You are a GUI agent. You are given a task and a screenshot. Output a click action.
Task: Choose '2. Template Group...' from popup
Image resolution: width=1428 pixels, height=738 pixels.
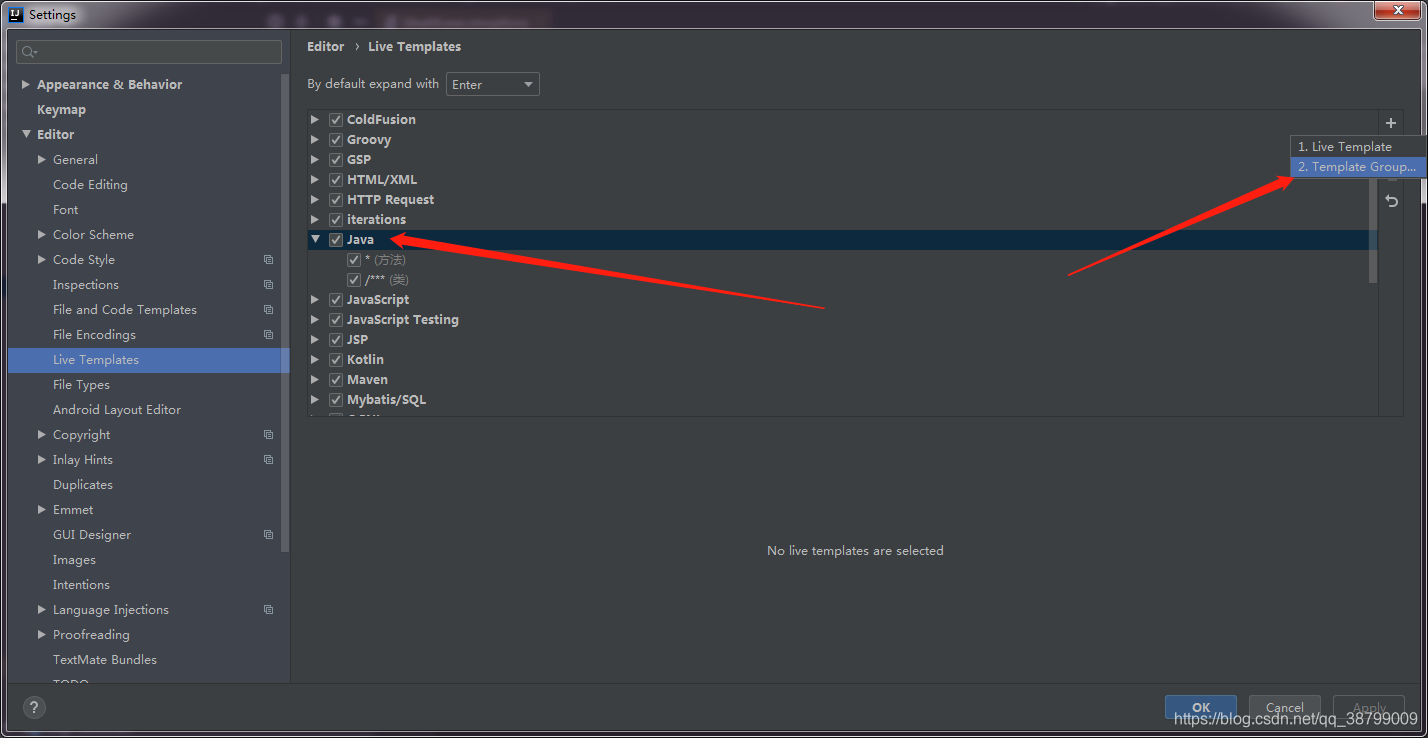(1358, 167)
